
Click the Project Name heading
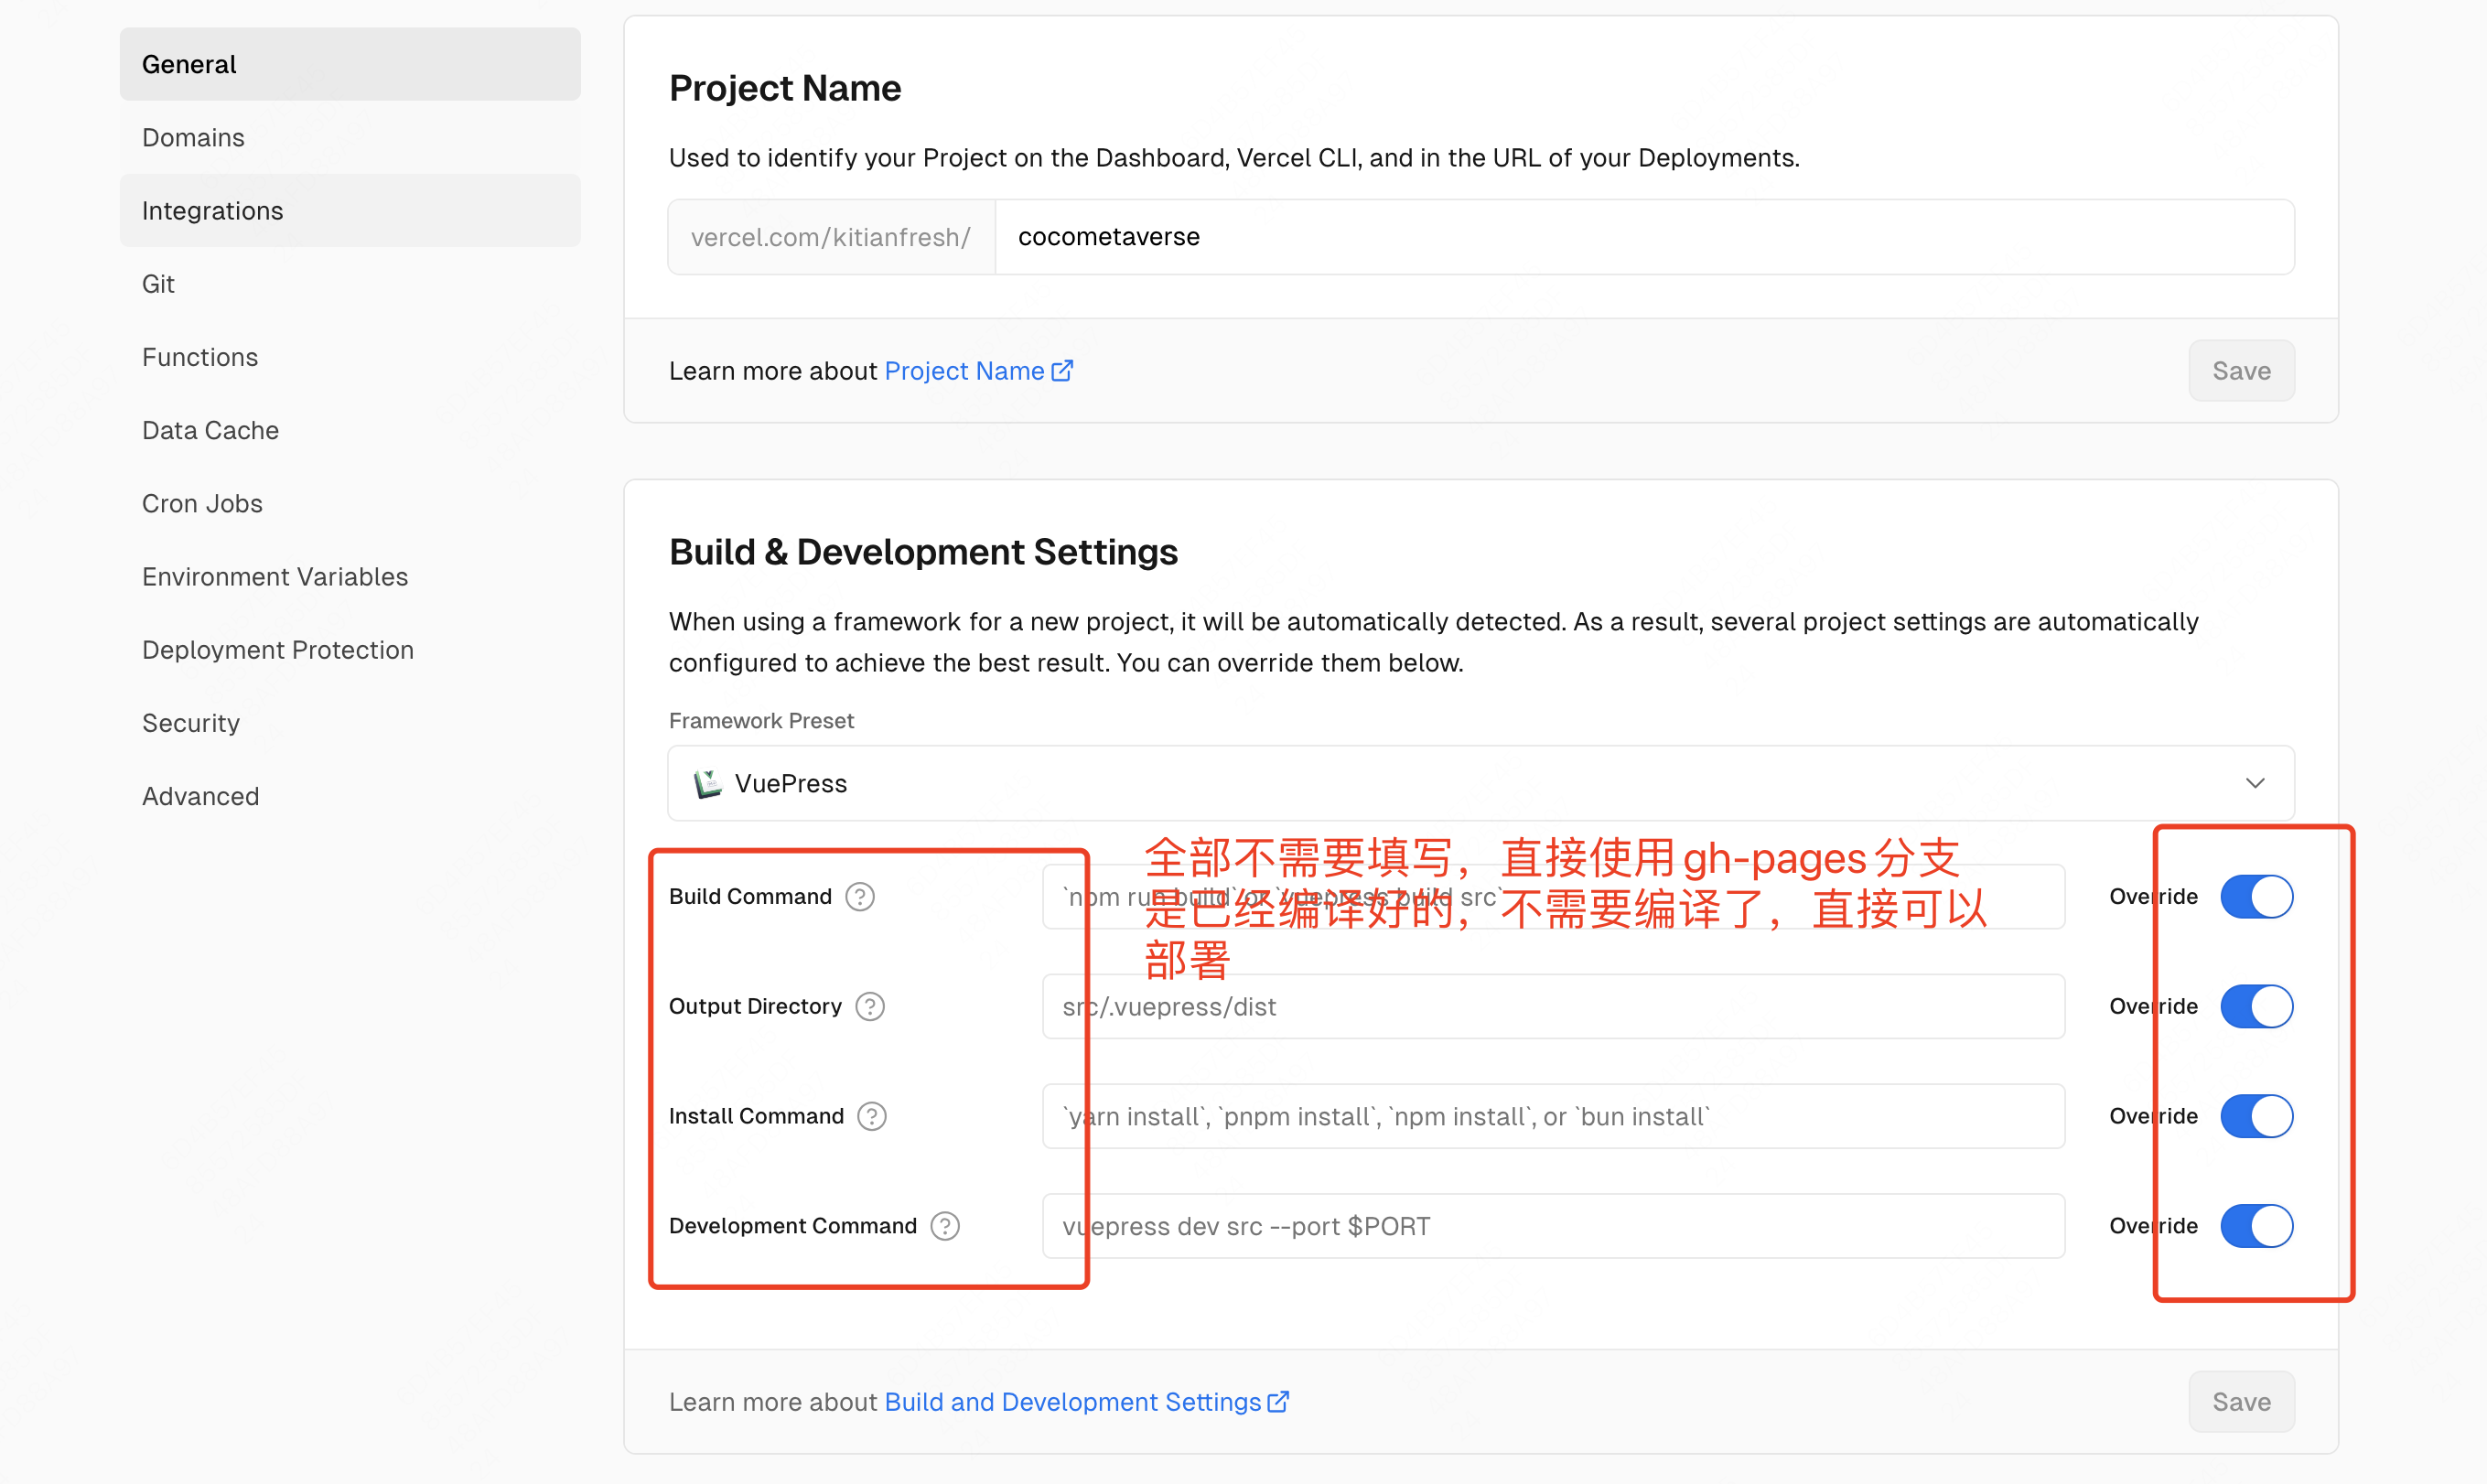coord(785,88)
